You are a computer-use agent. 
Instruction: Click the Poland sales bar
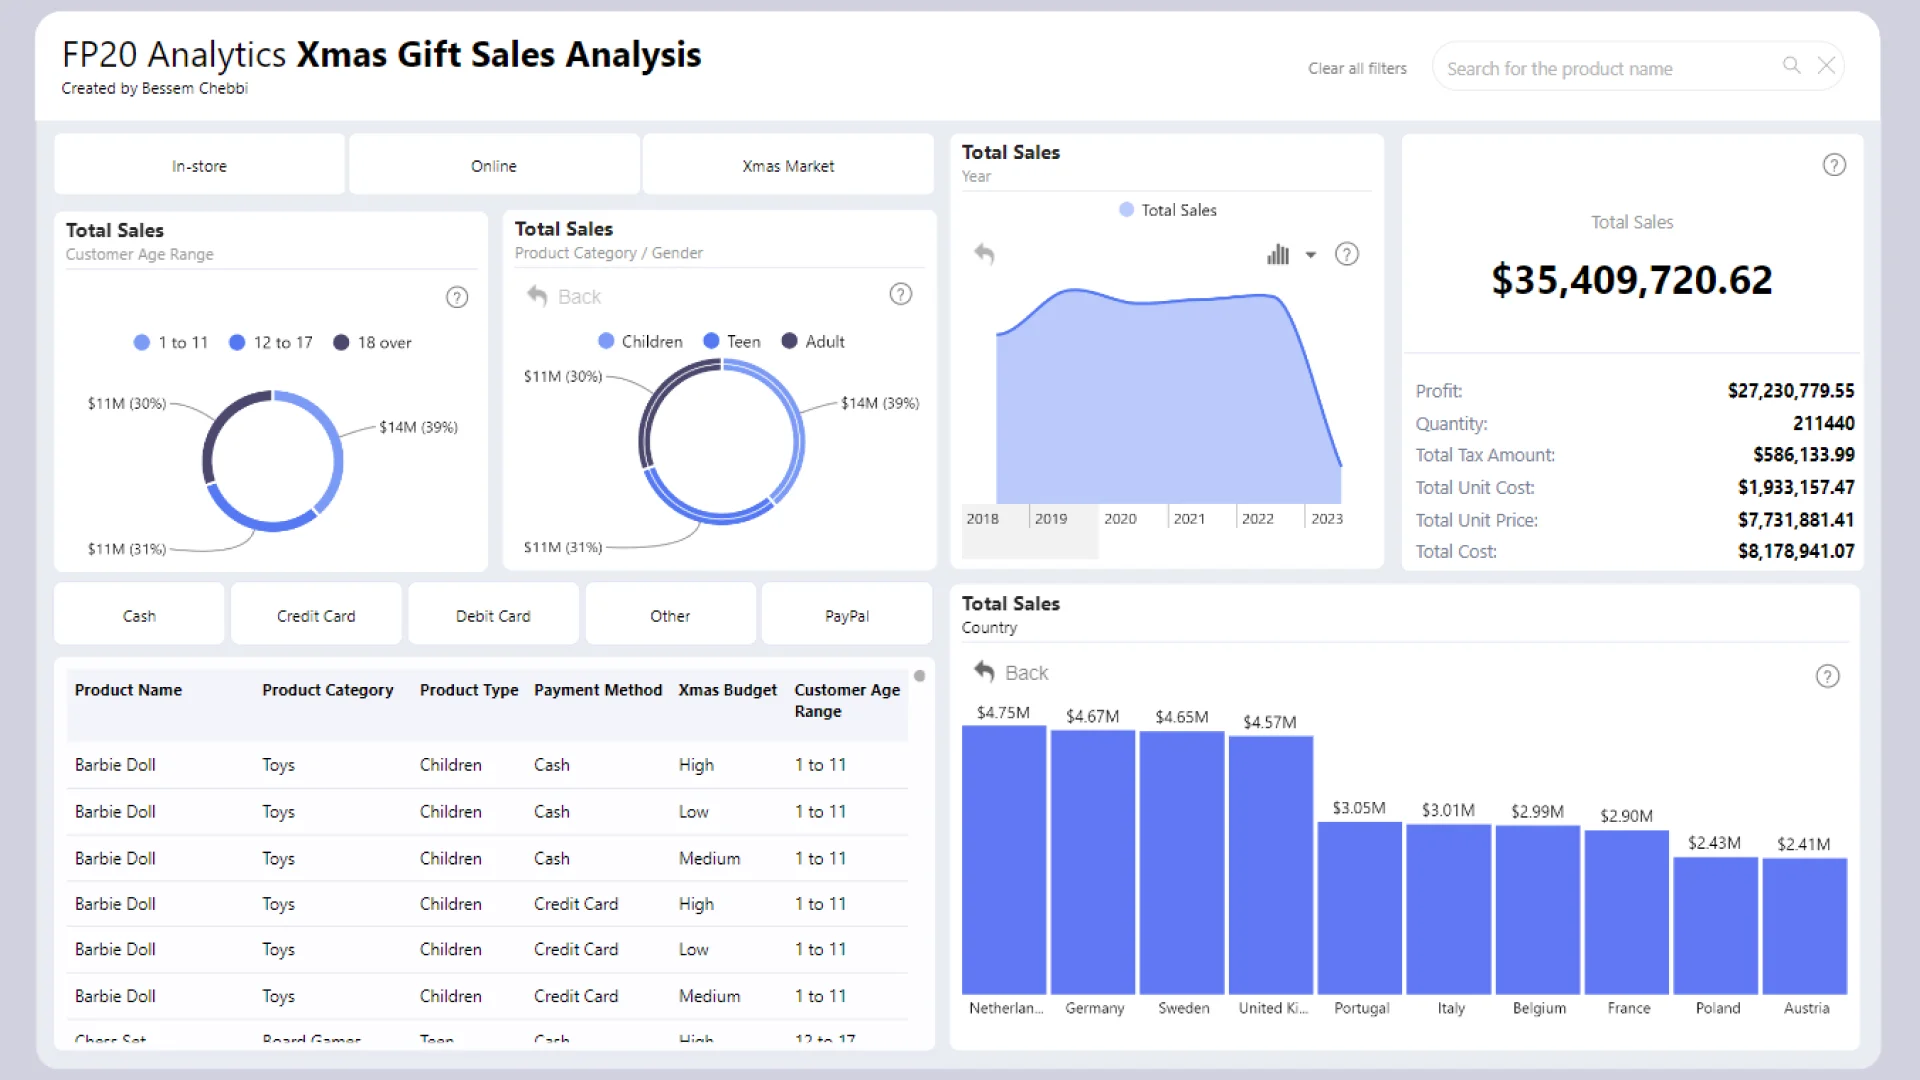1716,926
